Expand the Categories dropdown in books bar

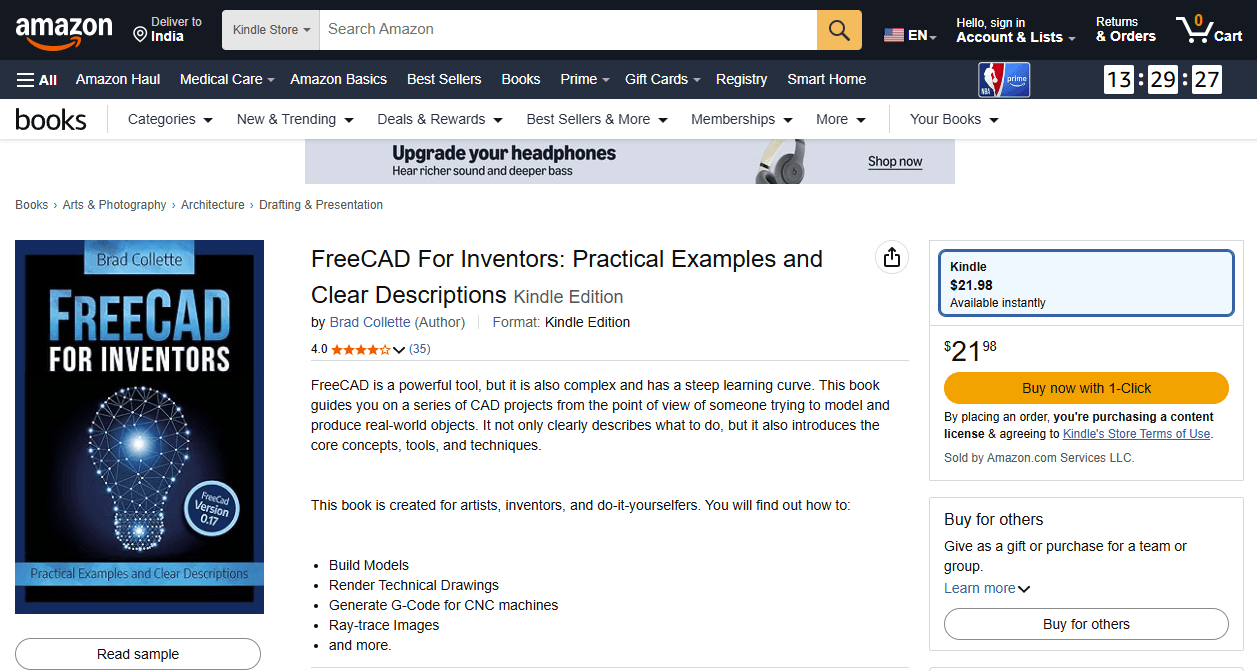(171, 119)
